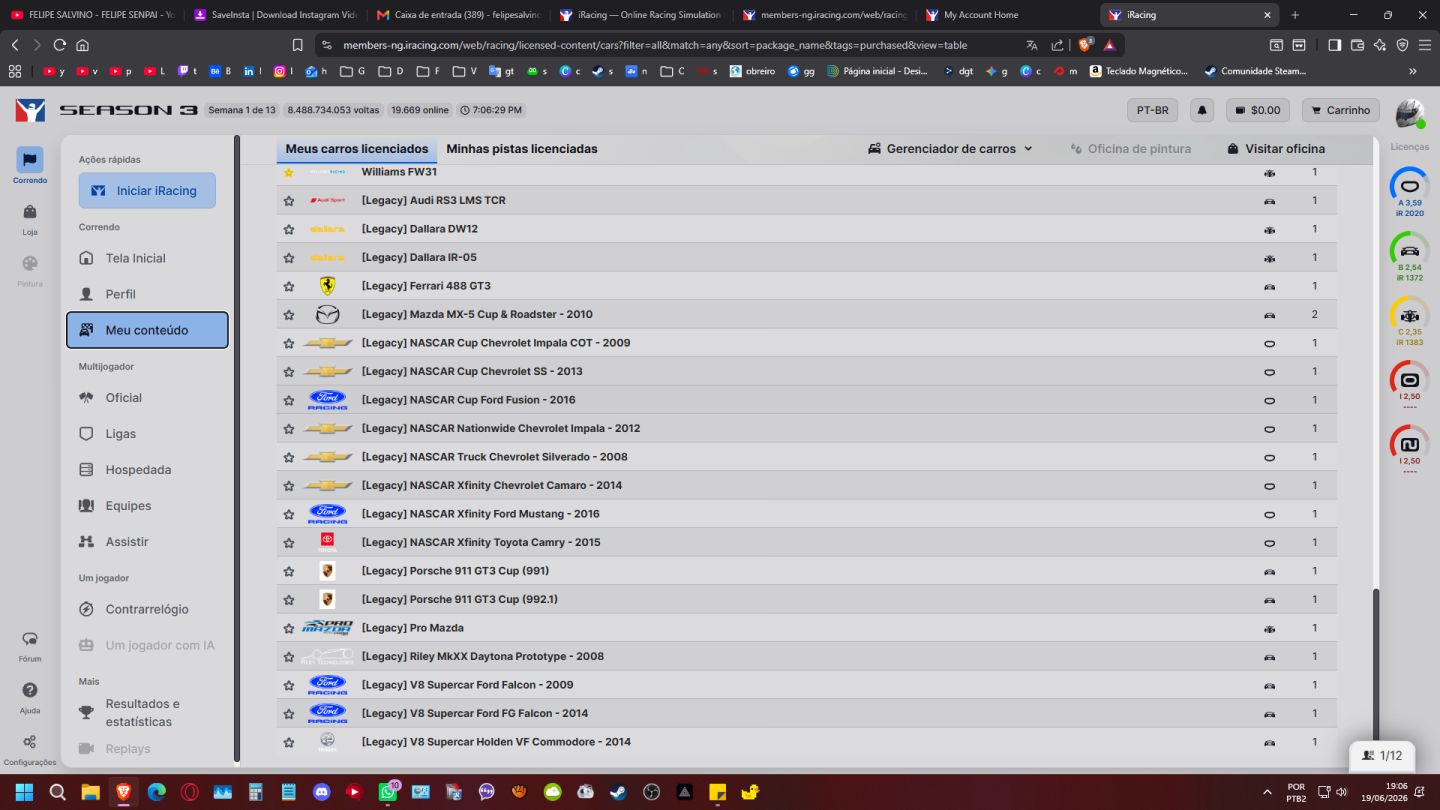Image resolution: width=1440 pixels, height=810 pixels.
Task: Favorite the [Legacy] Pro Mazda star
Action: coord(289,628)
